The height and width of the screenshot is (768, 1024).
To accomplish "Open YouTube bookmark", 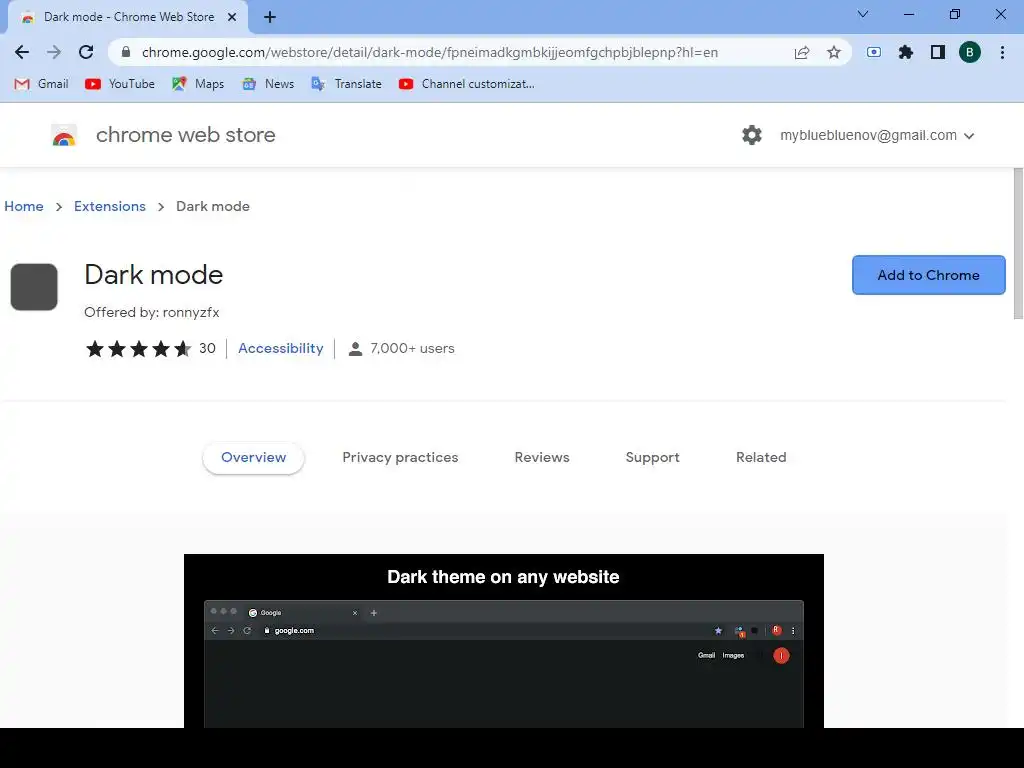I will pyautogui.click(x=120, y=84).
